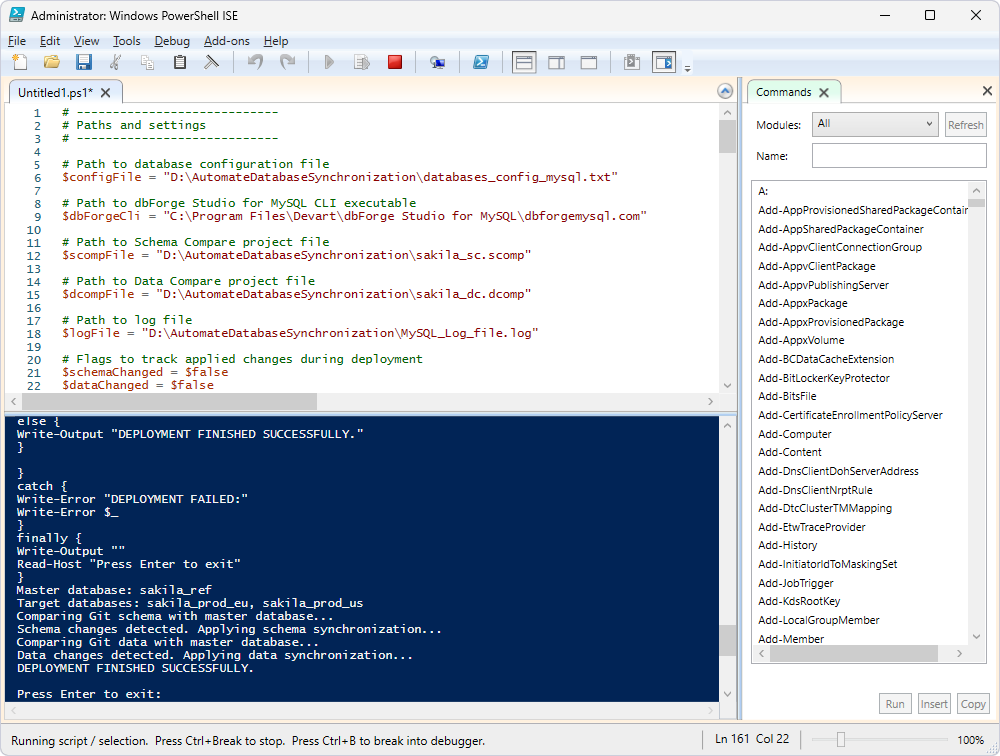This screenshot has height=756, width=1000.
Task: Insert the selected command
Action: tap(933, 703)
